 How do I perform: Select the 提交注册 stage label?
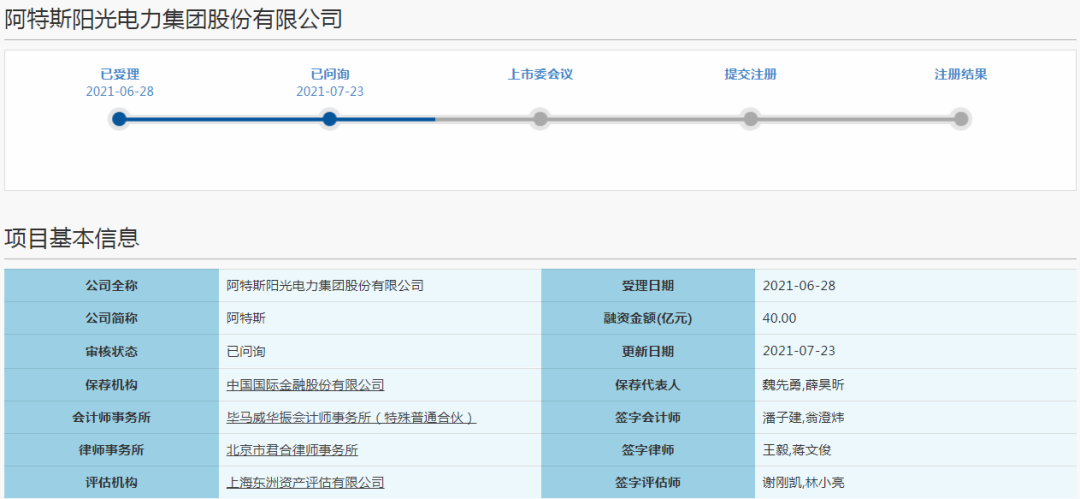(x=750, y=74)
